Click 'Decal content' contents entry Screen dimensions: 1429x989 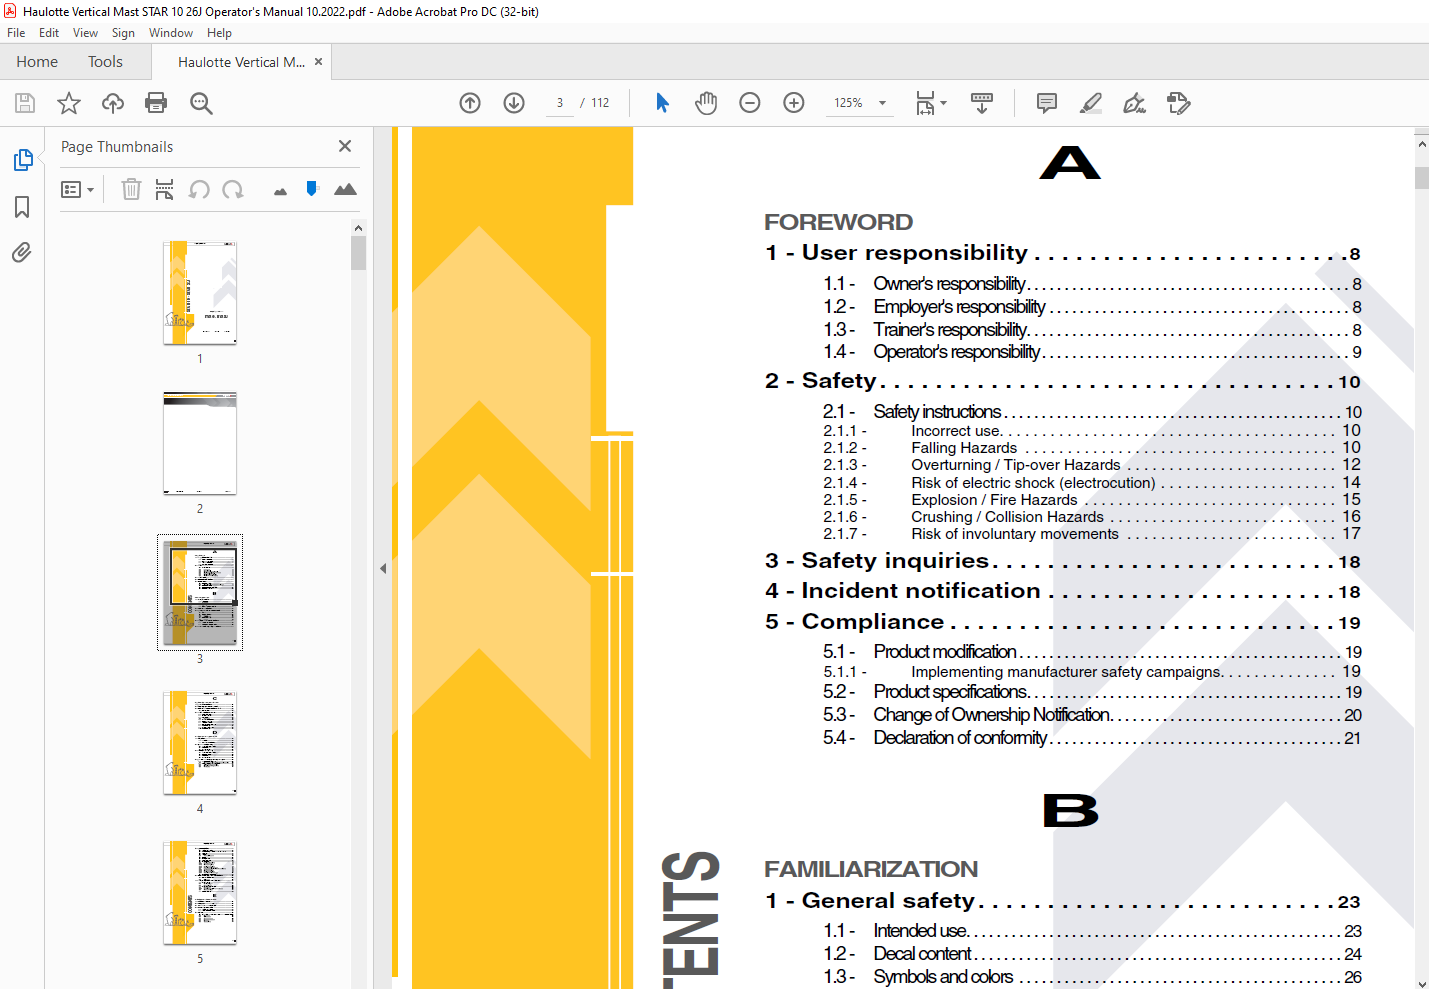(x=1092, y=954)
